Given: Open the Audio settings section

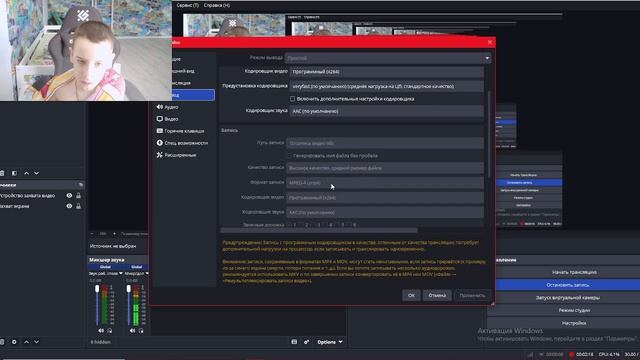Looking at the screenshot, I should 167,107.
